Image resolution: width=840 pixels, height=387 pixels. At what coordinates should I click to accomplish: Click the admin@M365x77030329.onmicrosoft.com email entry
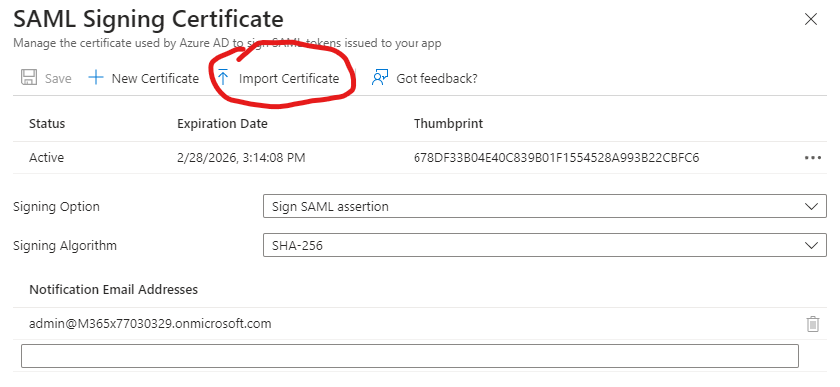(150, 324)
